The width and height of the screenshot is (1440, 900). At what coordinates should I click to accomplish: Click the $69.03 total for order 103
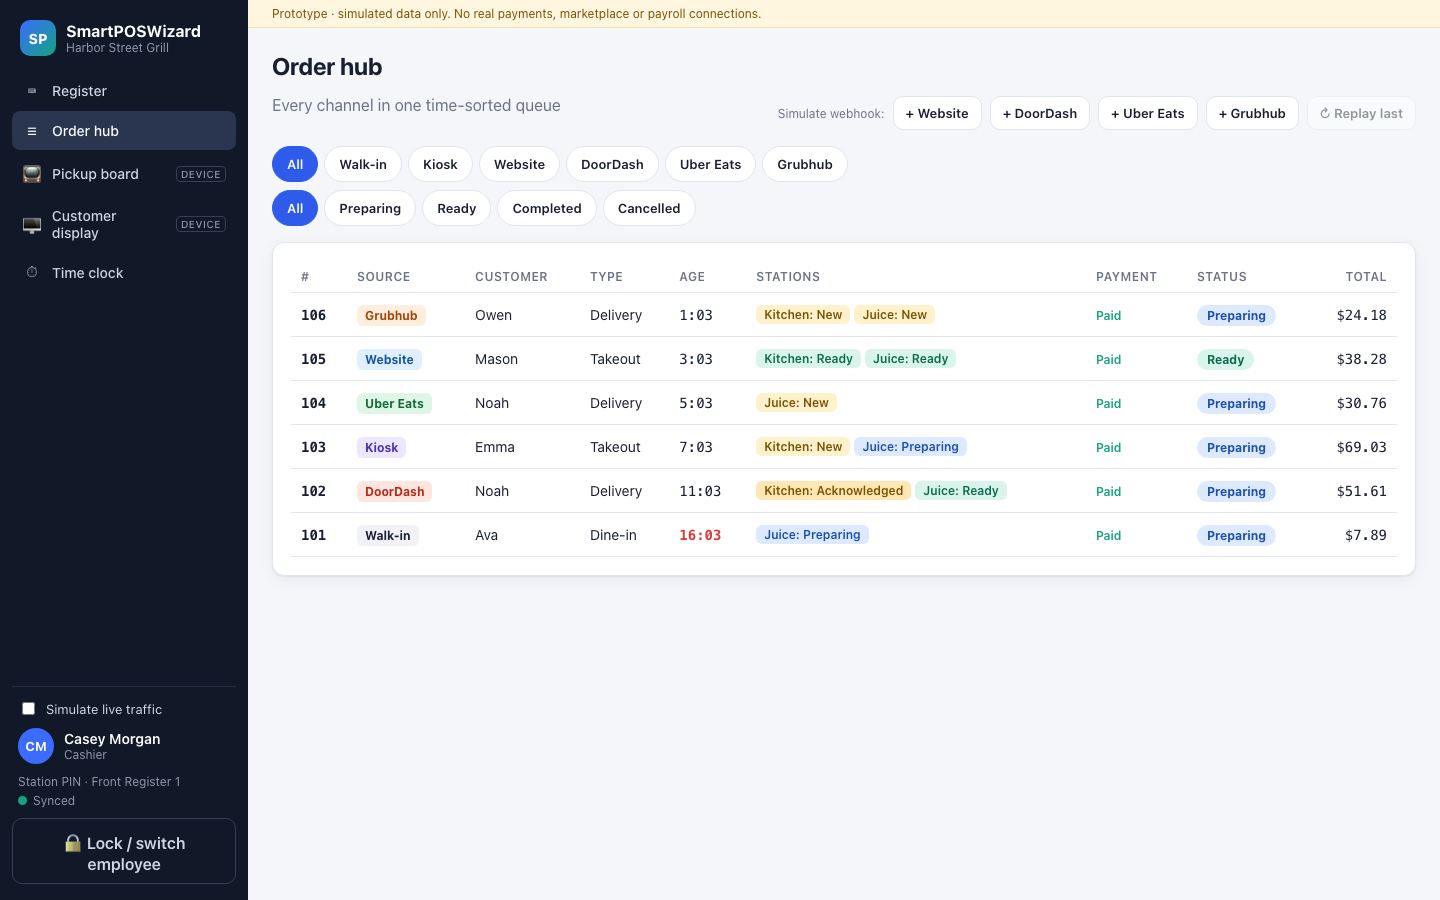tap(1361, 447)
